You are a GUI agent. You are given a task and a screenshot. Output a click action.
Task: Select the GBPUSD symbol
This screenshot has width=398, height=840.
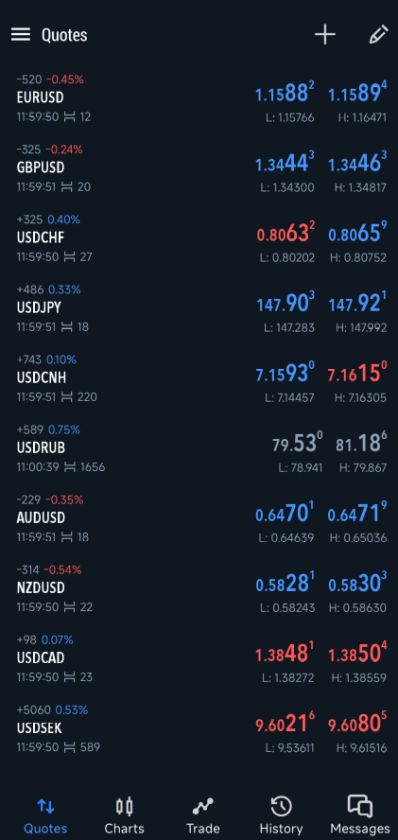[40, 168]
